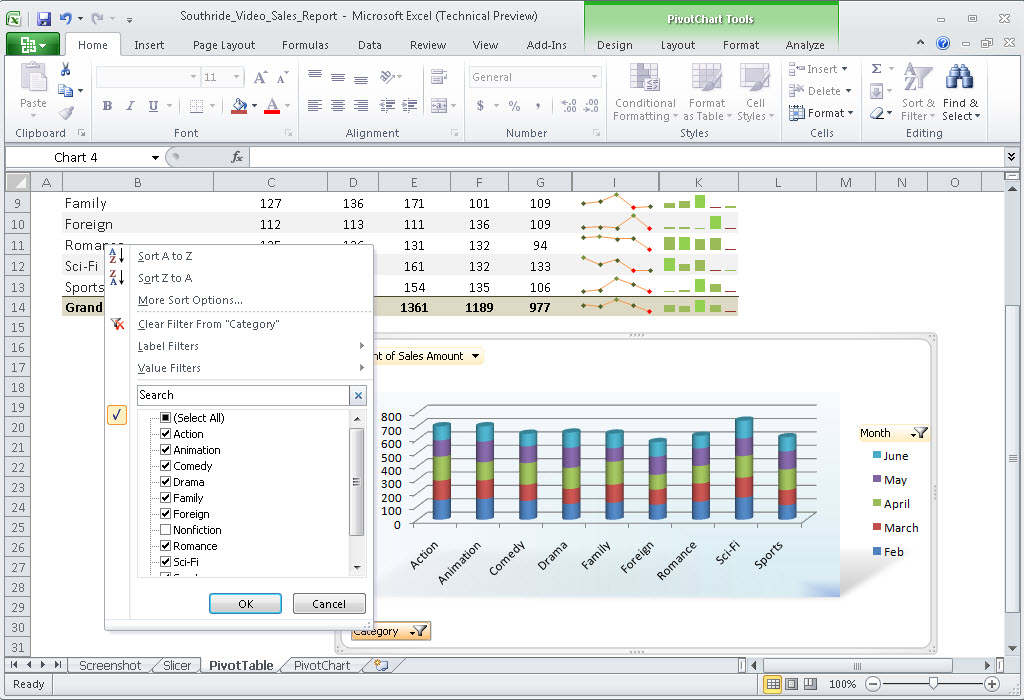Switch to the PivotChart sheet tab
The image size is (1024, 700).
(x=322, y=665)
